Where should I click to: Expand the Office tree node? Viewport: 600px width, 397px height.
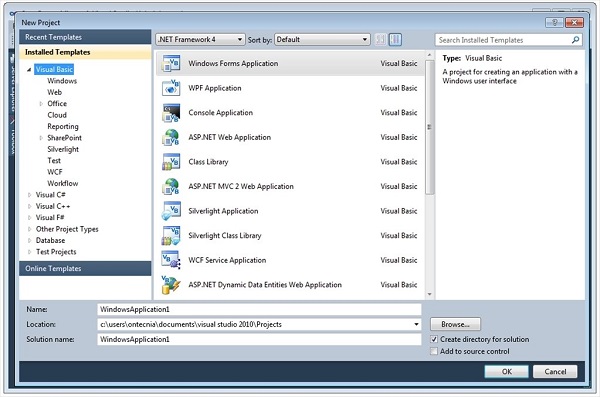tap(41, 104)
